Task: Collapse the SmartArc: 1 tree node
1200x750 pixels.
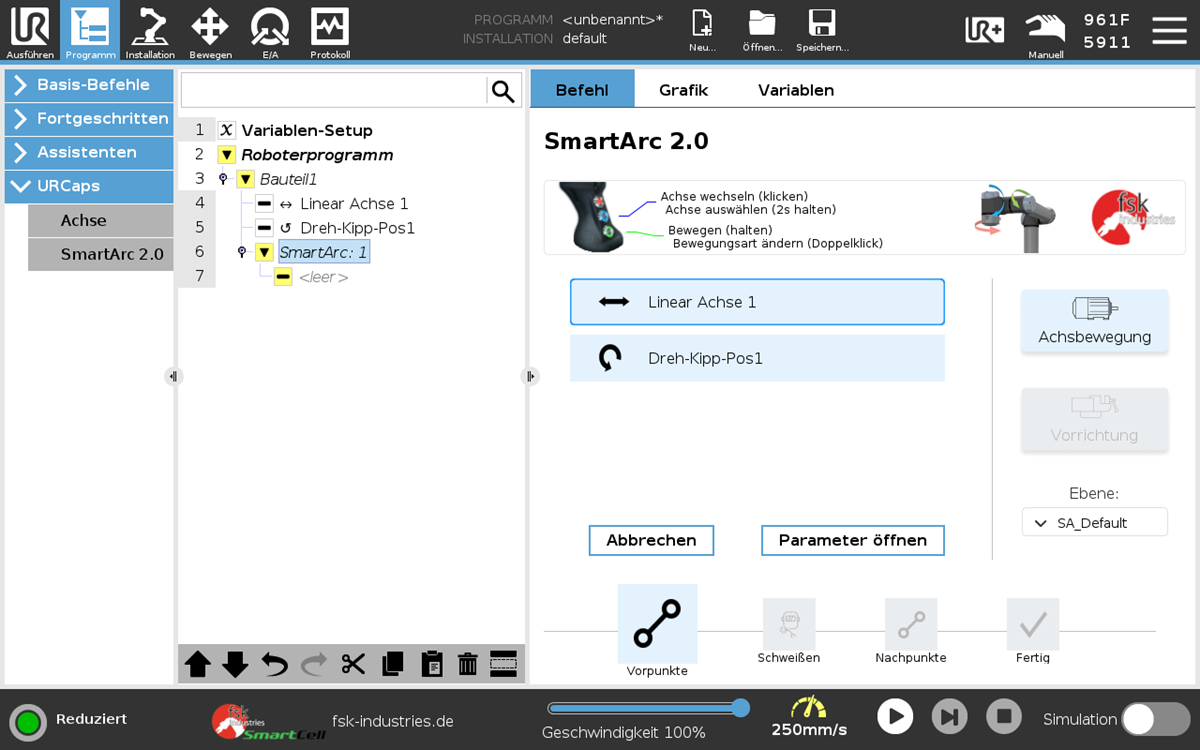Action: pos(264,253)
